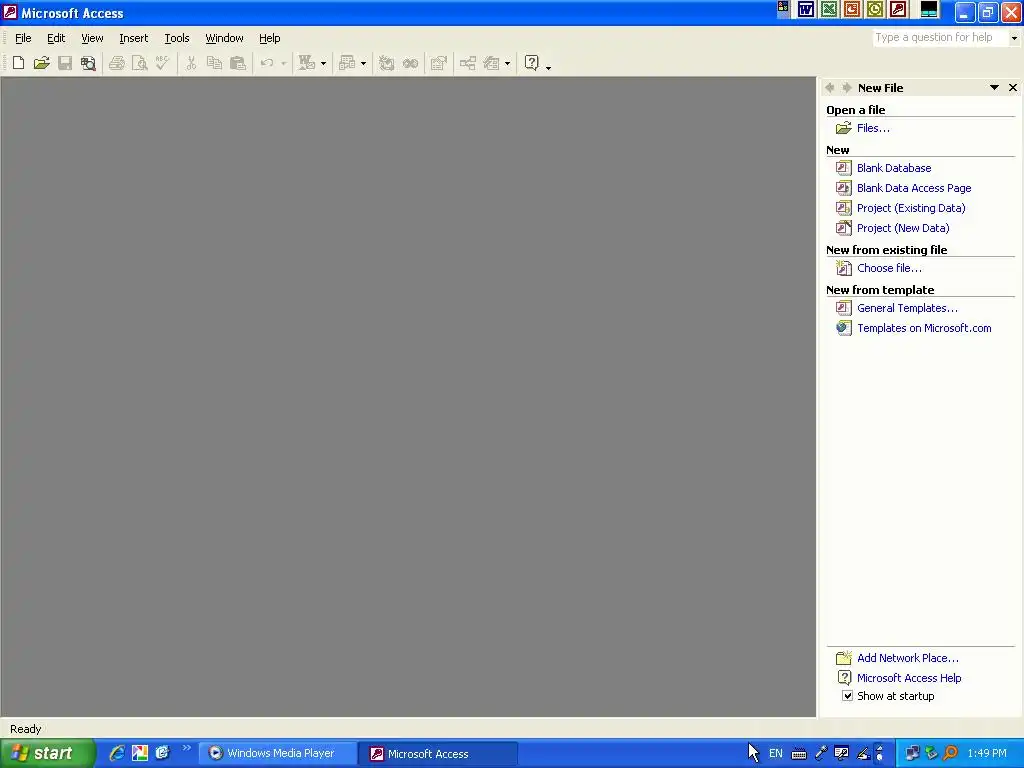Click the Copy toolbar icon
The height and width of the screenshot is (768, 1024).
point(214,63)
